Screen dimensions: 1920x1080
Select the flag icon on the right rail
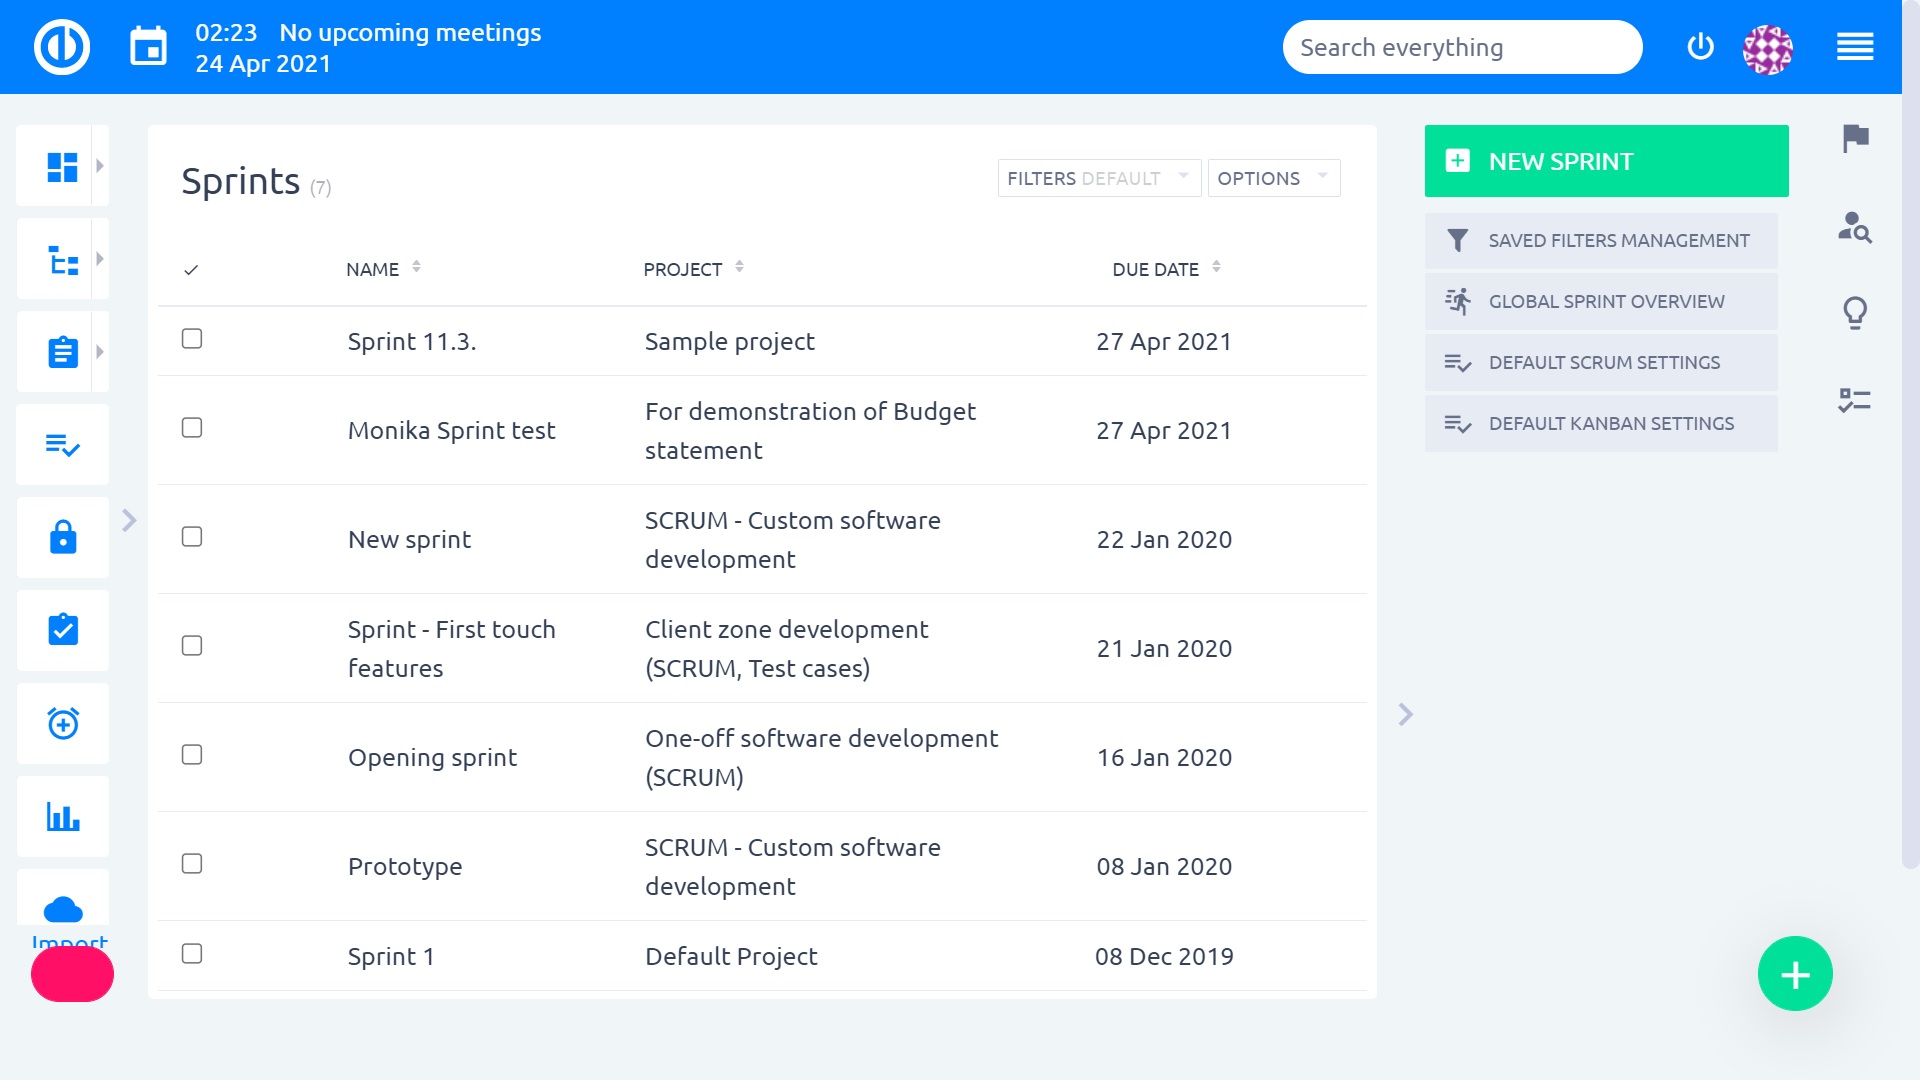(1856, 140)
